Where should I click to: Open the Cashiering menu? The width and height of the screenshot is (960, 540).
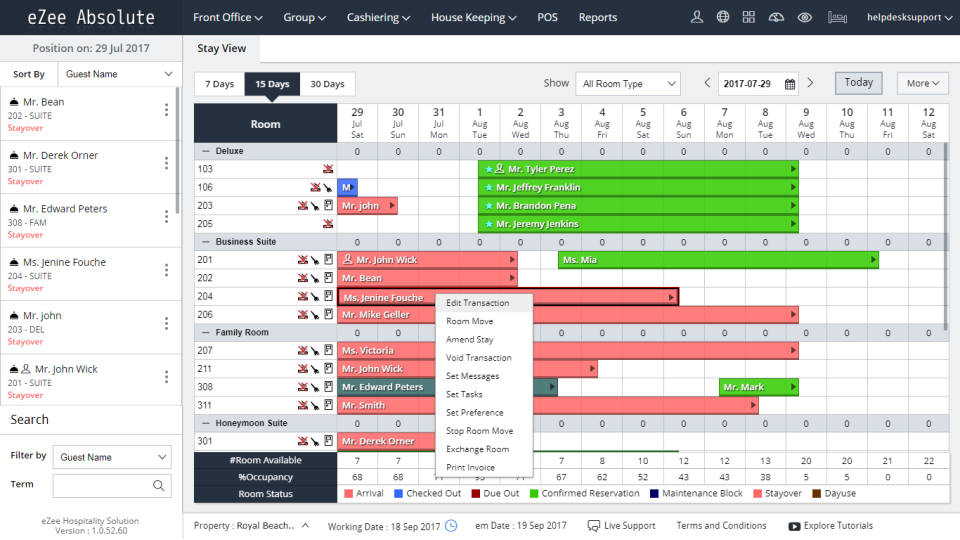[x=378, y=17]
